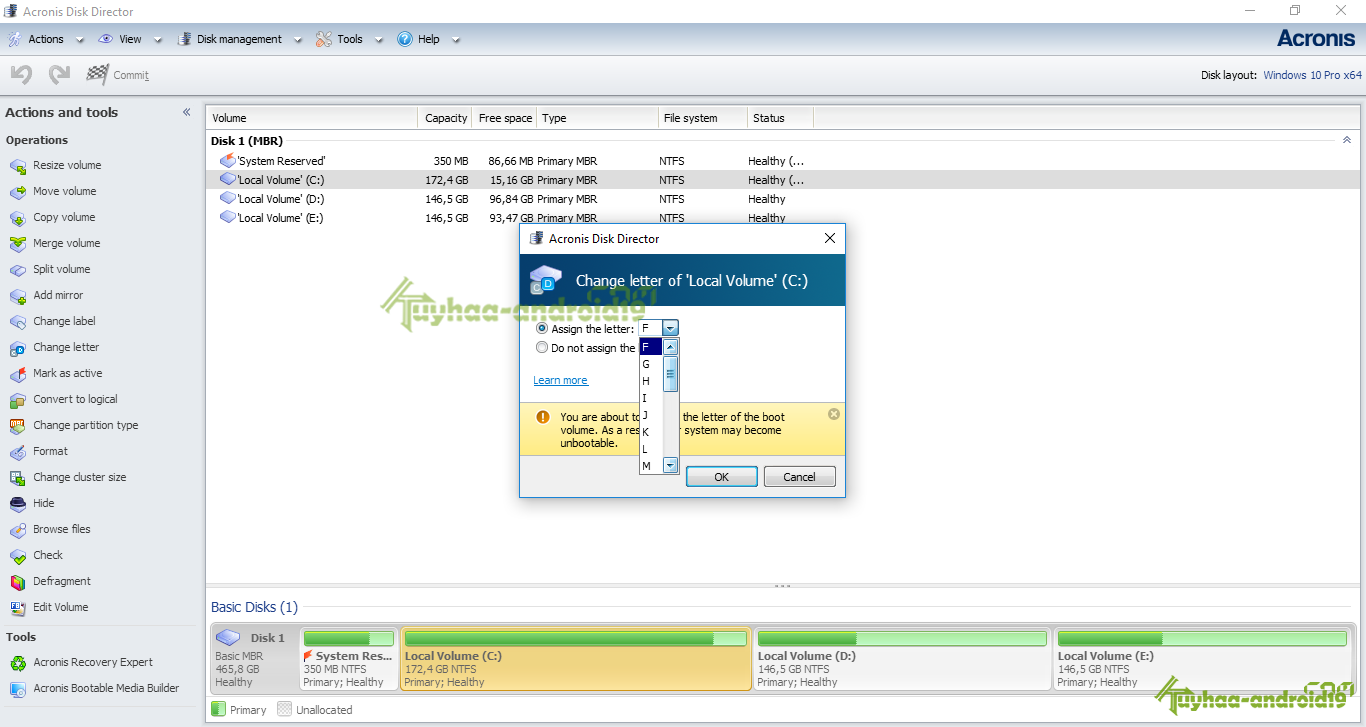
Task: Click the Convert to logical icon
Action: (17, 400)
